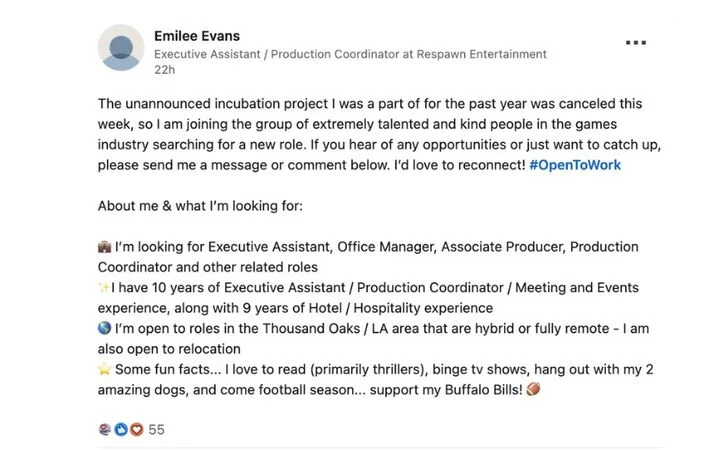Open the three-dot post options menu
712x450 pixels.
point(636,43)
